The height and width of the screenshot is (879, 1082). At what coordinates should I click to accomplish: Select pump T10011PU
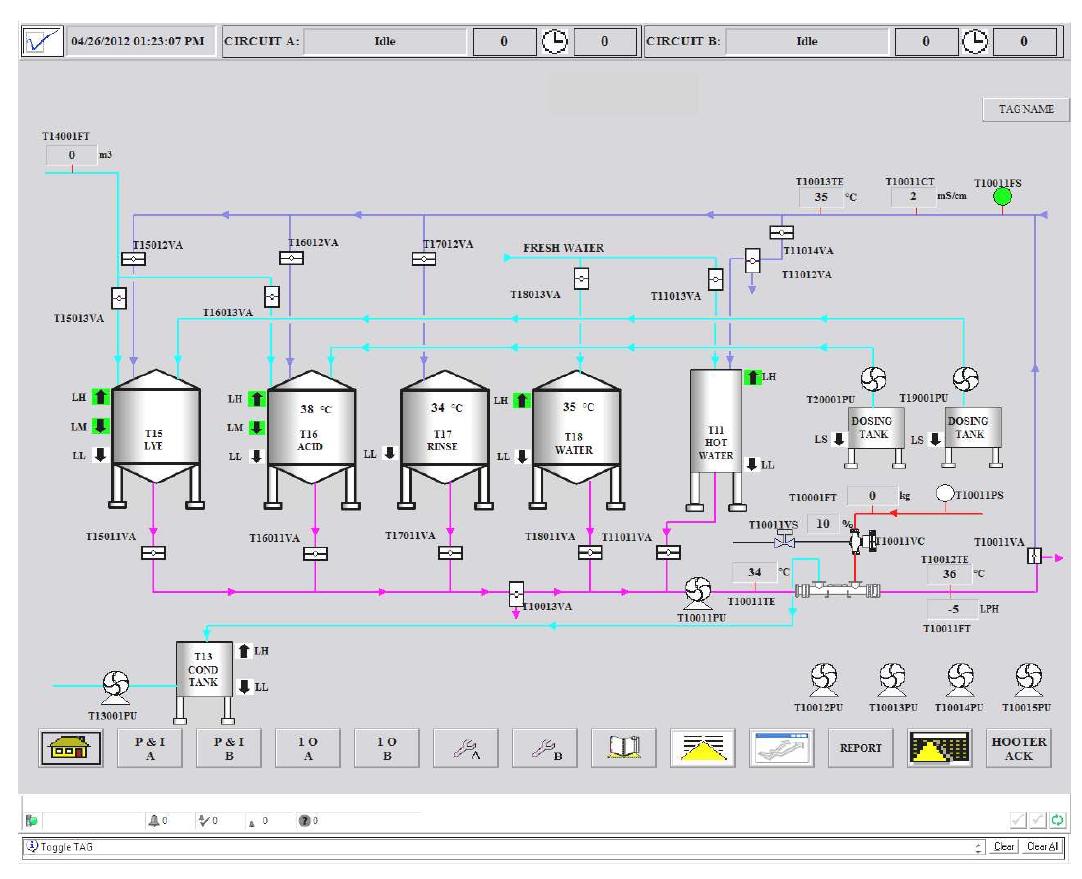click(x=698, y=593)
